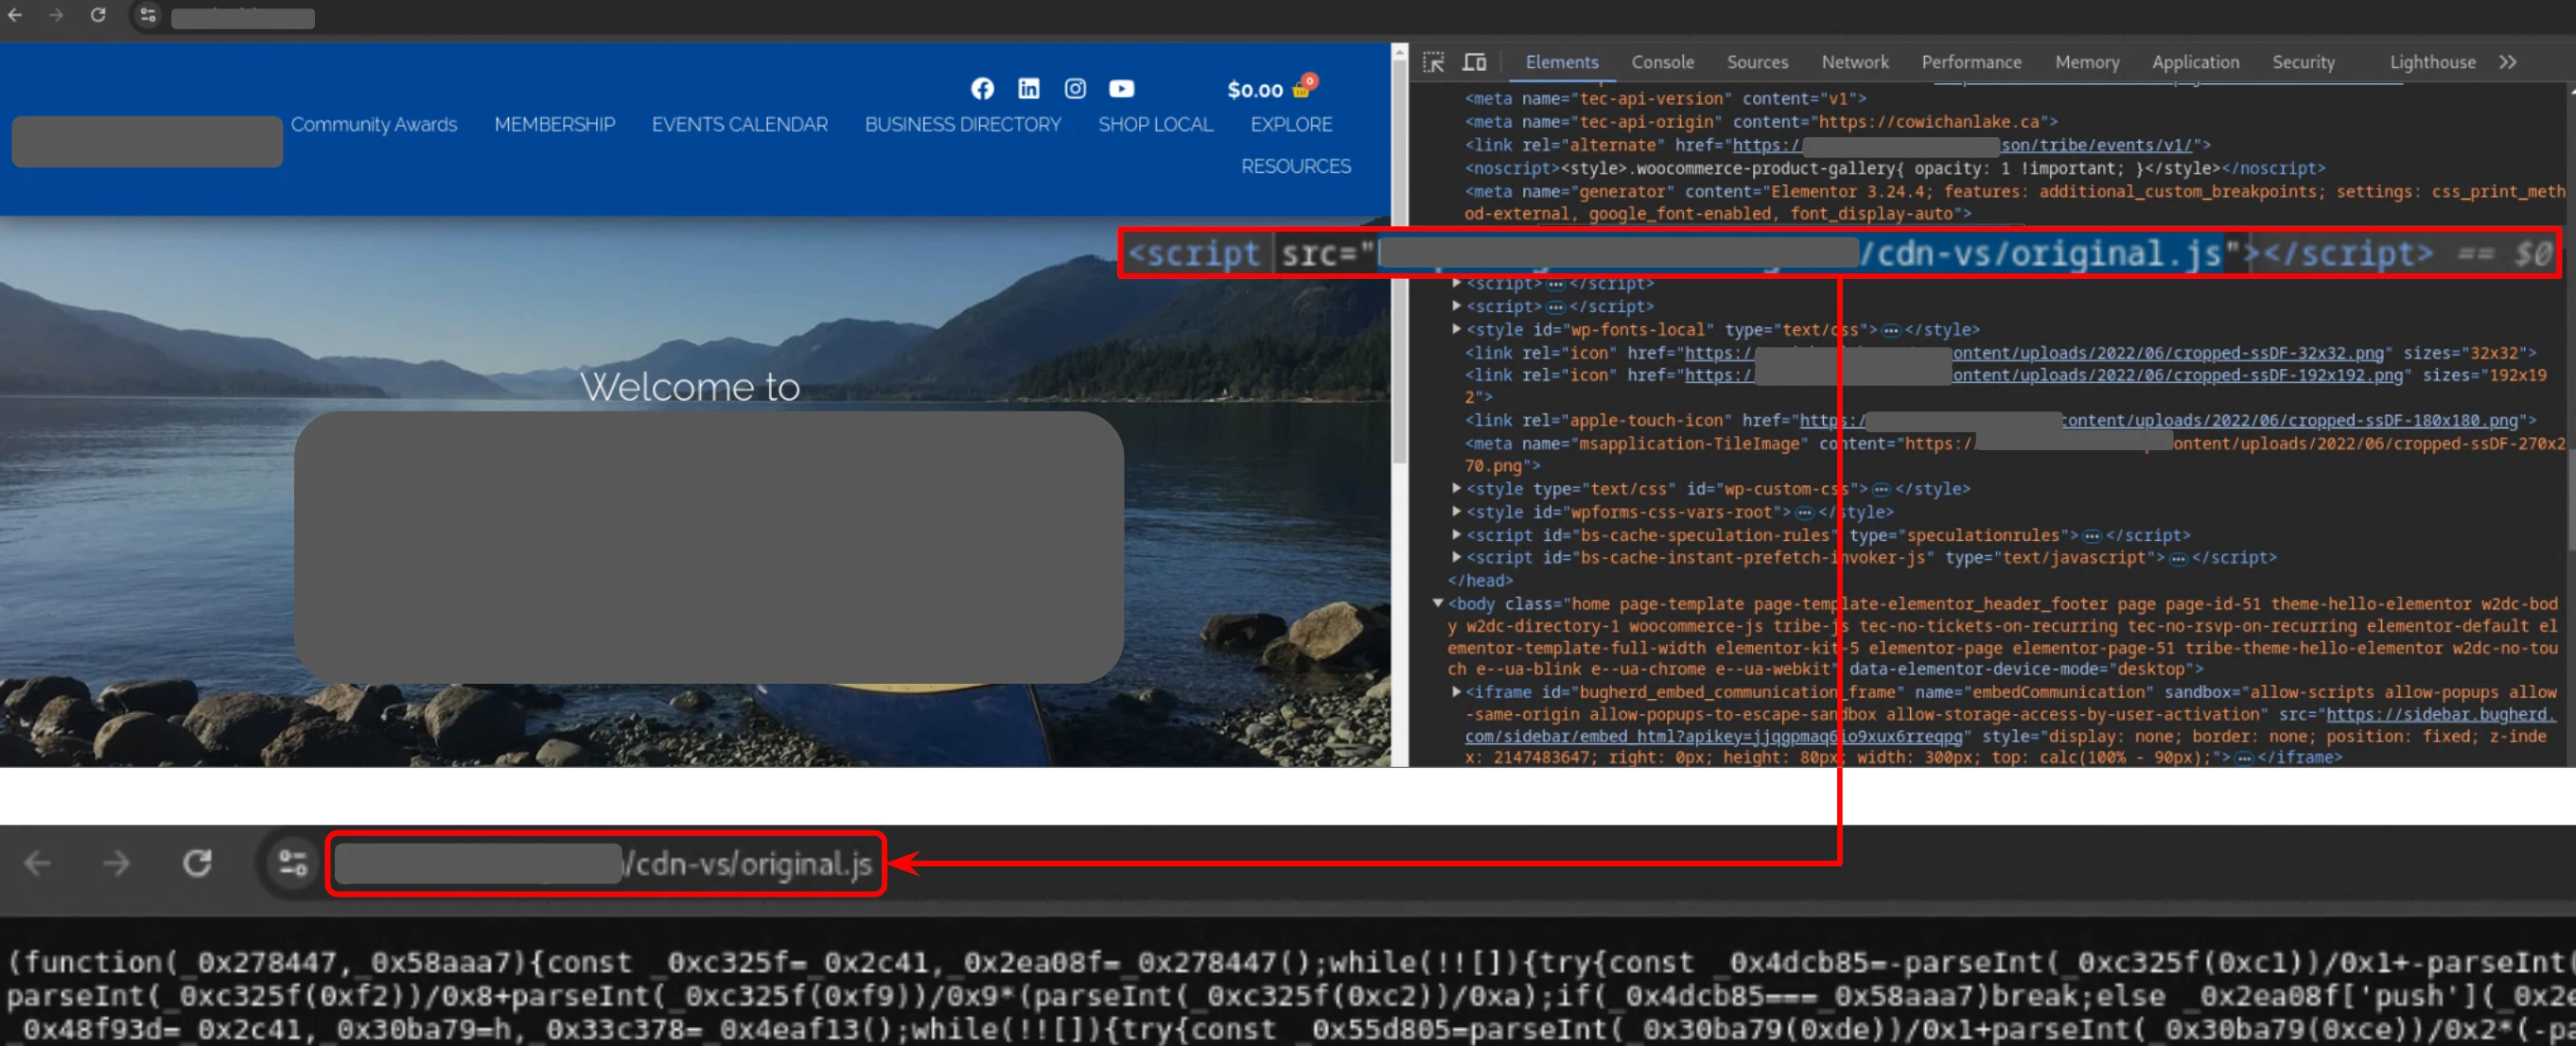Select the highlighted cdn-vs/original.js script line
2576x1046 pixels.
tap(1838, 254)
